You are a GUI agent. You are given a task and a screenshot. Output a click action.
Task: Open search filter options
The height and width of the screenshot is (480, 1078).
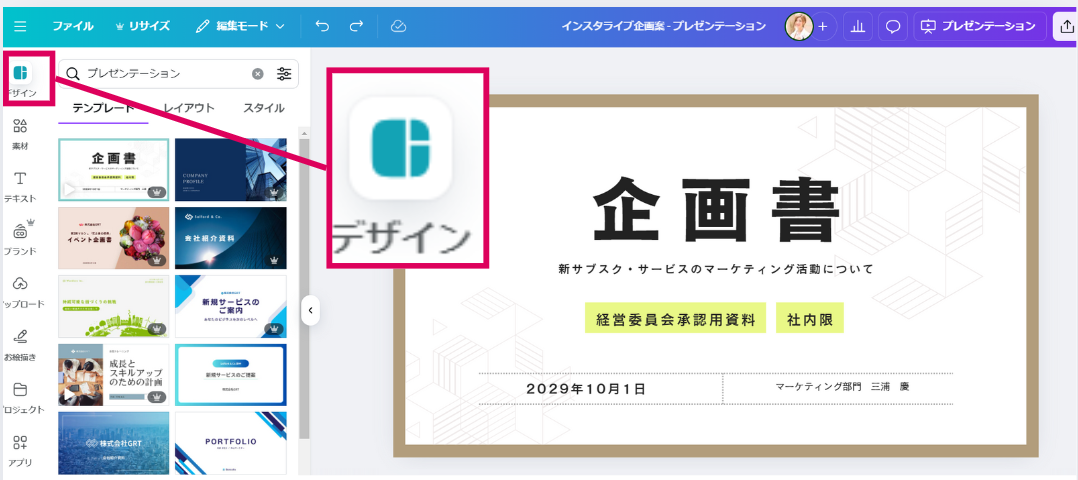[x=285, y=74]
